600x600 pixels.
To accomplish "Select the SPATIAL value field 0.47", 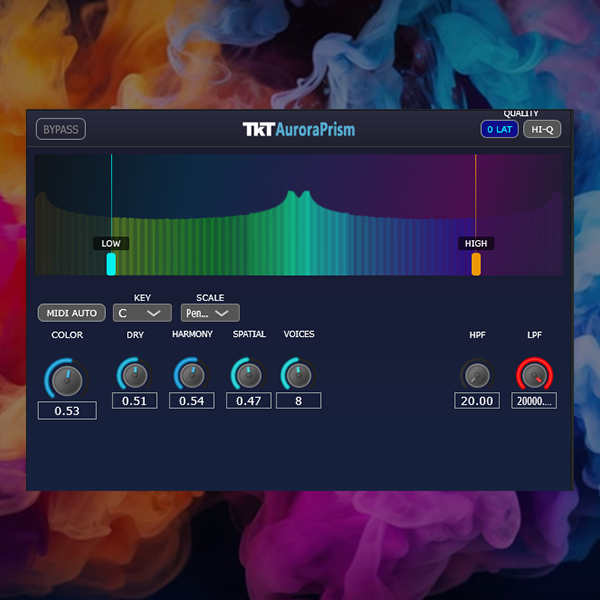I will point(249,401).
